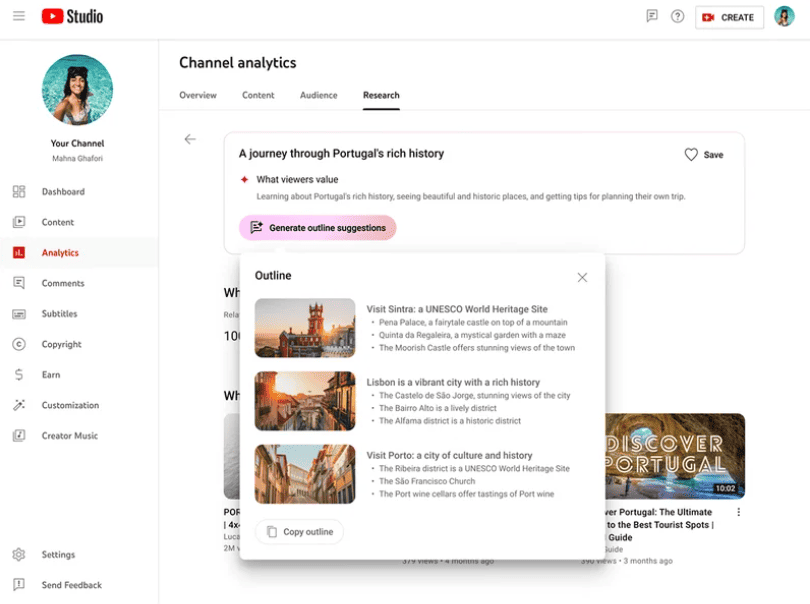This screenshot has width=810, height=604.
Task: Click the back arrow beside the topic card
Action: tap(190, 139)
